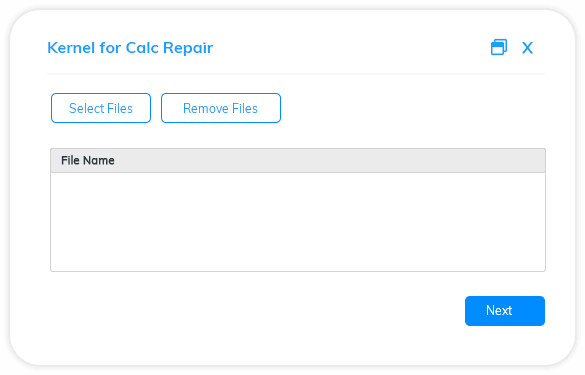Select the blank row under File Name
The height and width of the screenshot is (375, 585).
298,222
